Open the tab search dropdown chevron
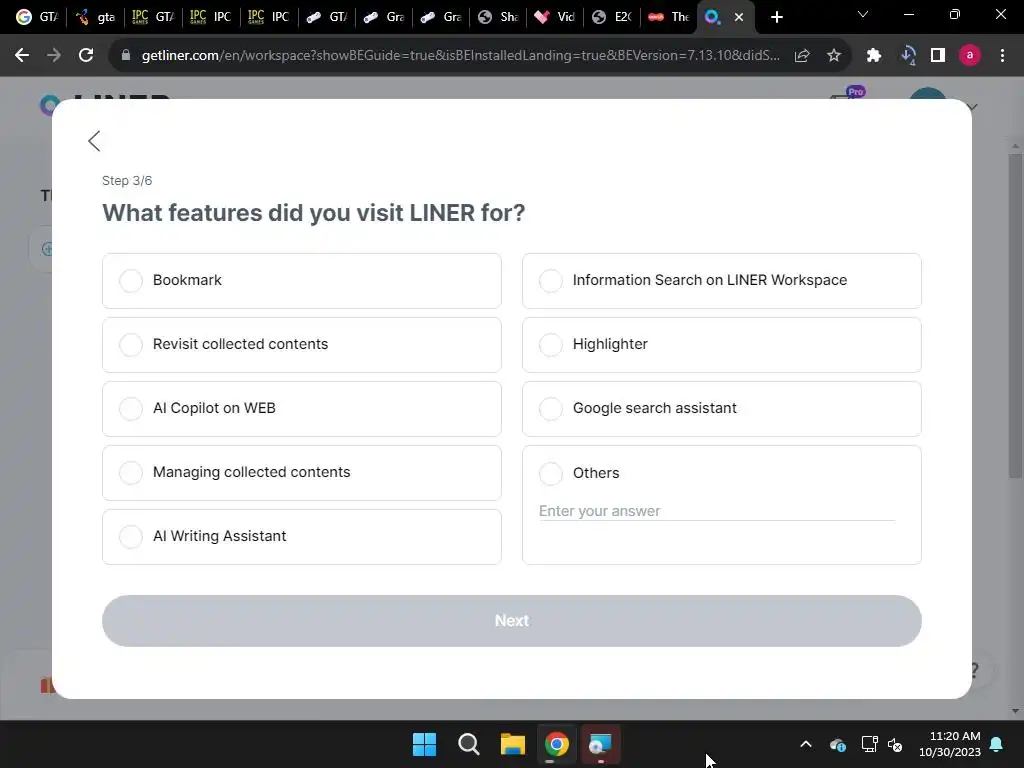This screenshot has height=768, width=1024. [x=863, y=14]
